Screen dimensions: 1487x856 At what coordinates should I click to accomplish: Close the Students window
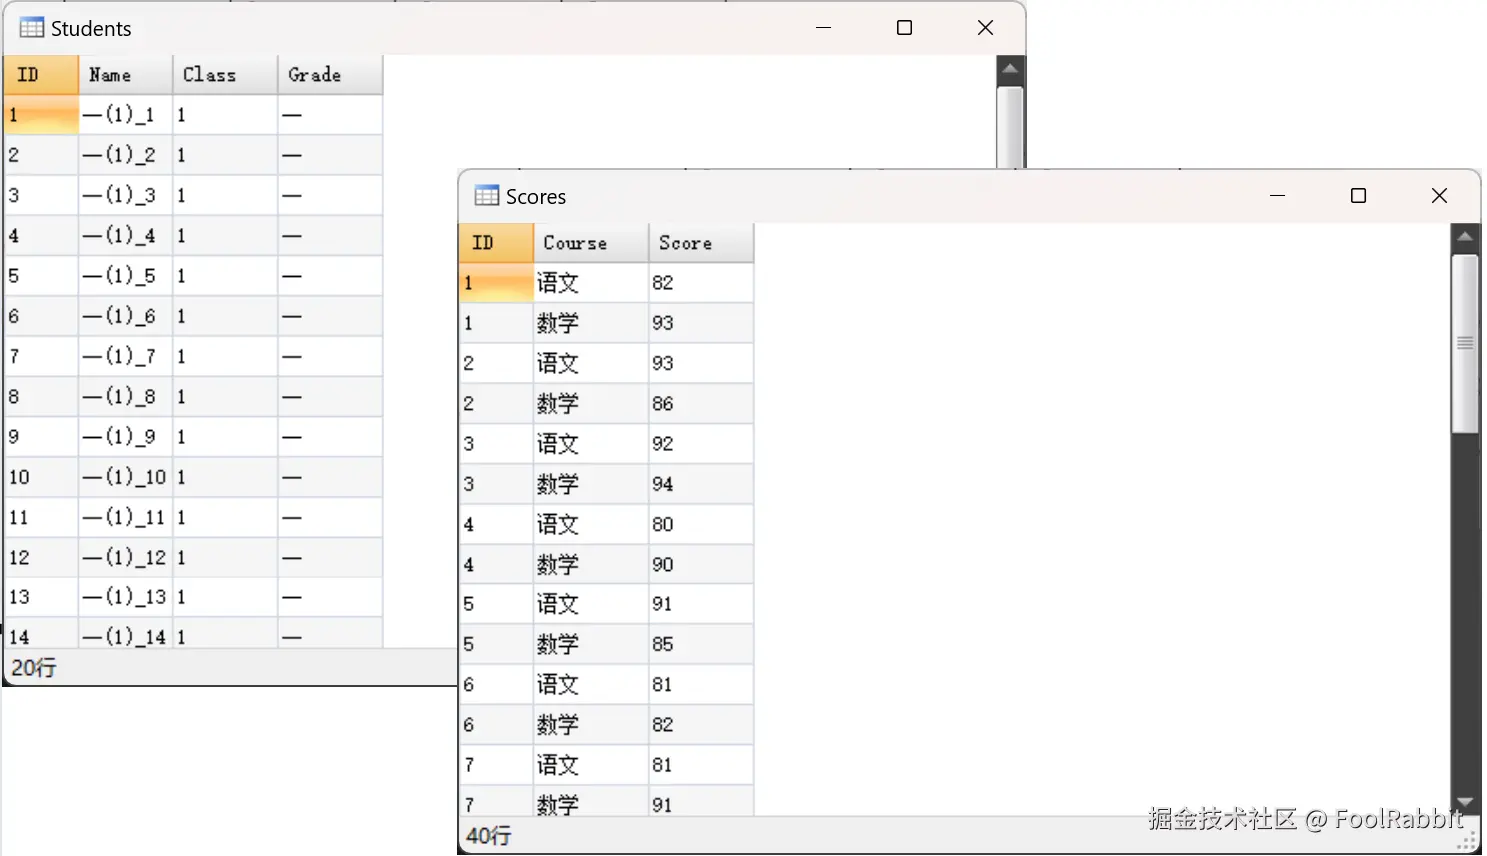coord(985,28)
